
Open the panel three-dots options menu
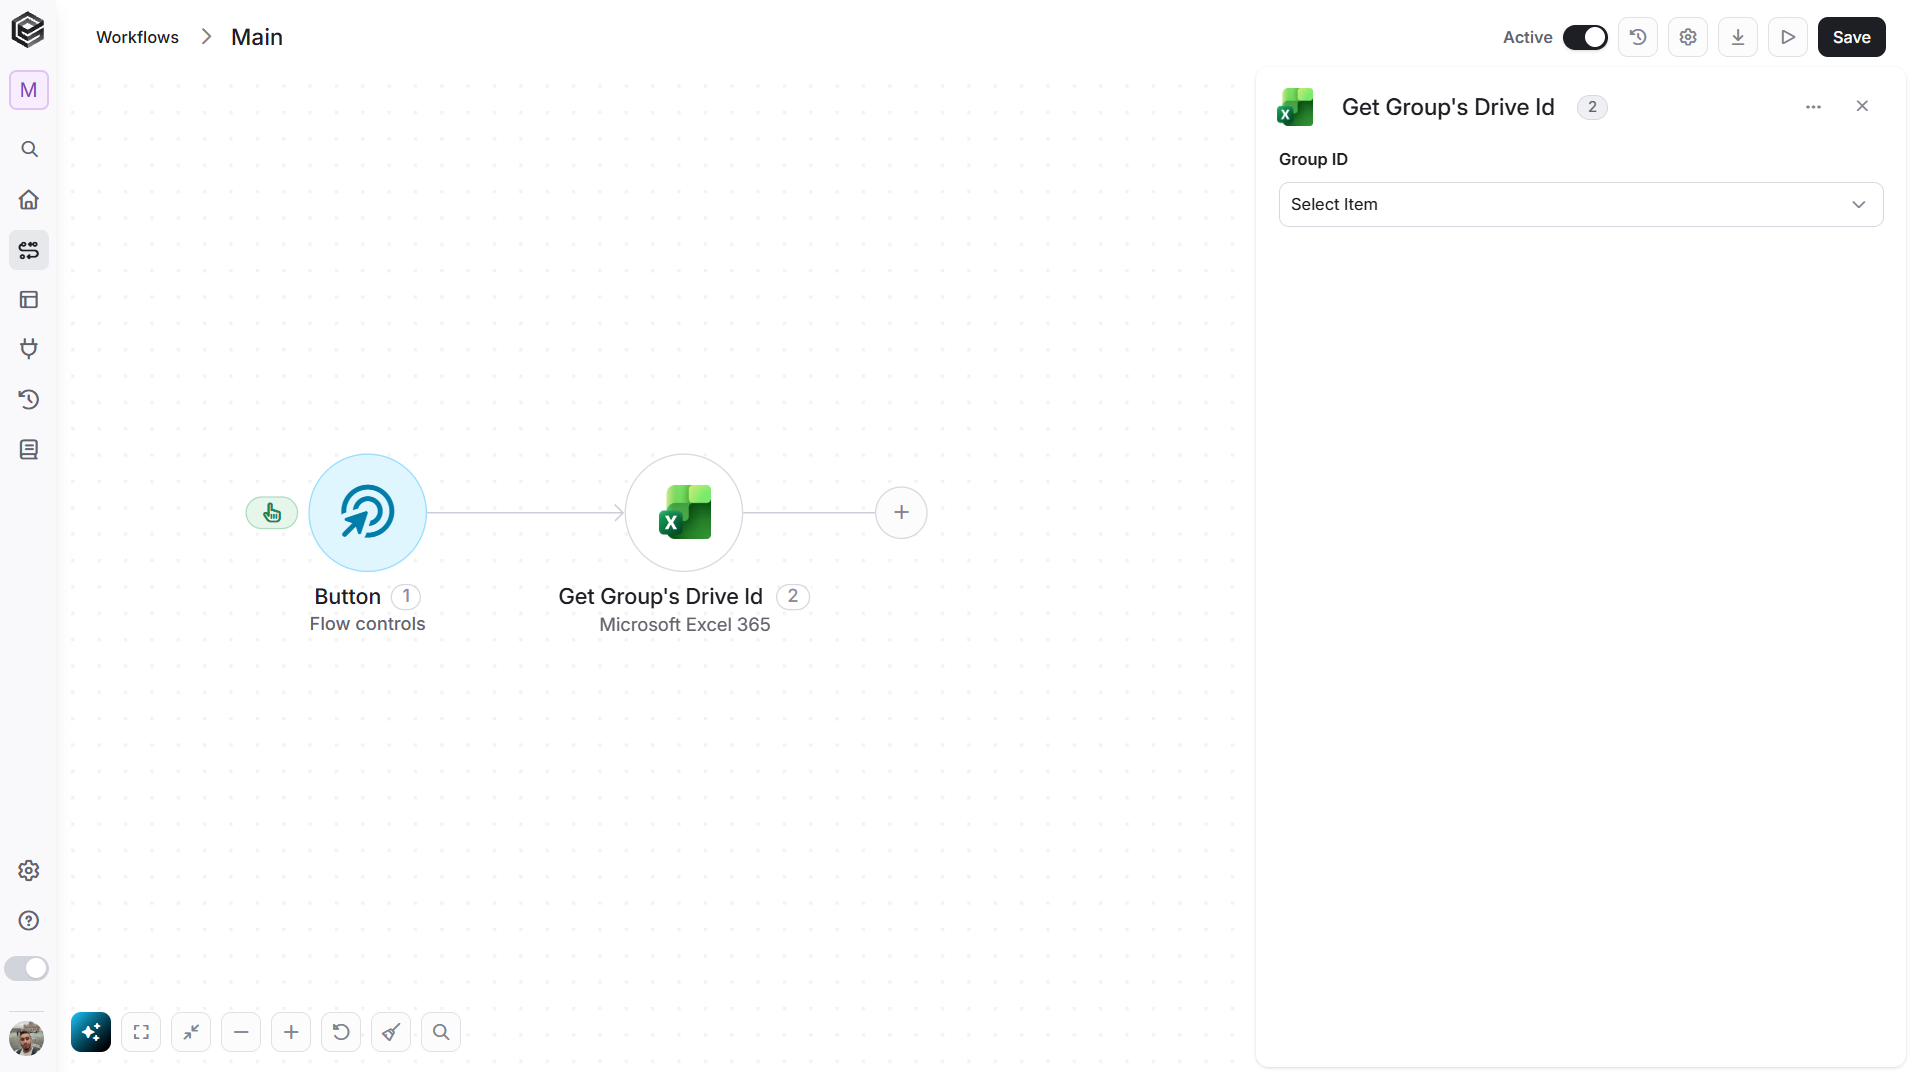click(x=1813, y=107)
